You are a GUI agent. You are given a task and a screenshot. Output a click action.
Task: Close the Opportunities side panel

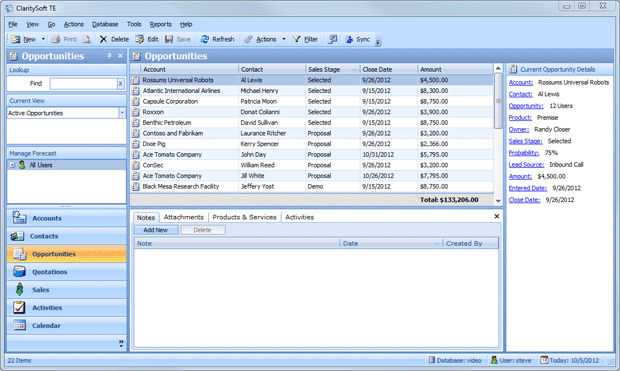click(x=120, y=56)
